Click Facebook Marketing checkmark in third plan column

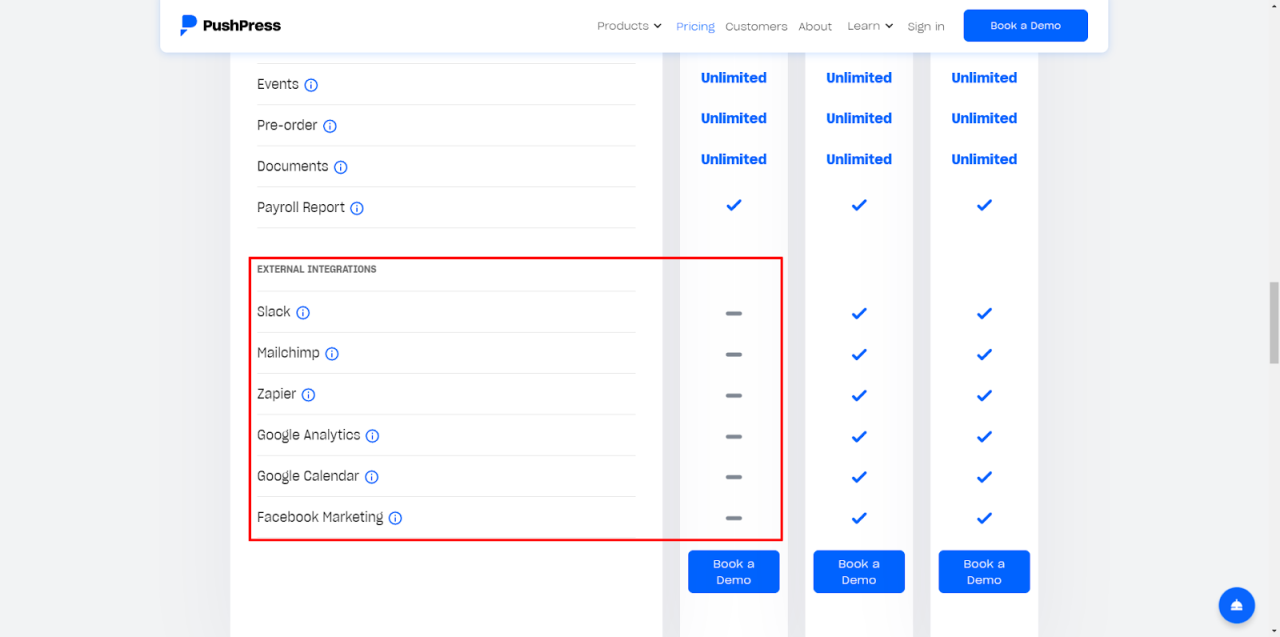[984, 518]
